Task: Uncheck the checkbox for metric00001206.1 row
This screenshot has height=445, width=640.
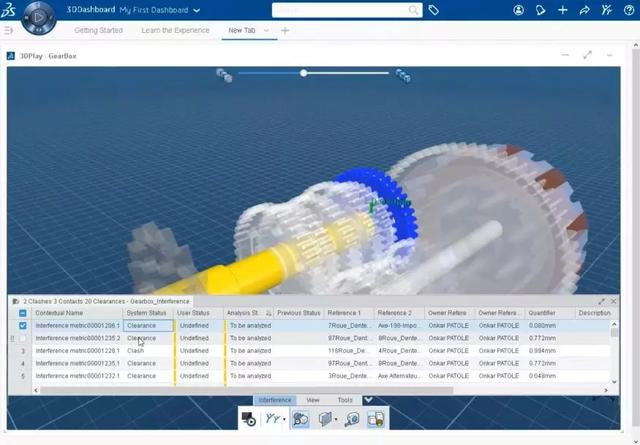Action: click(x=22, y=326)
